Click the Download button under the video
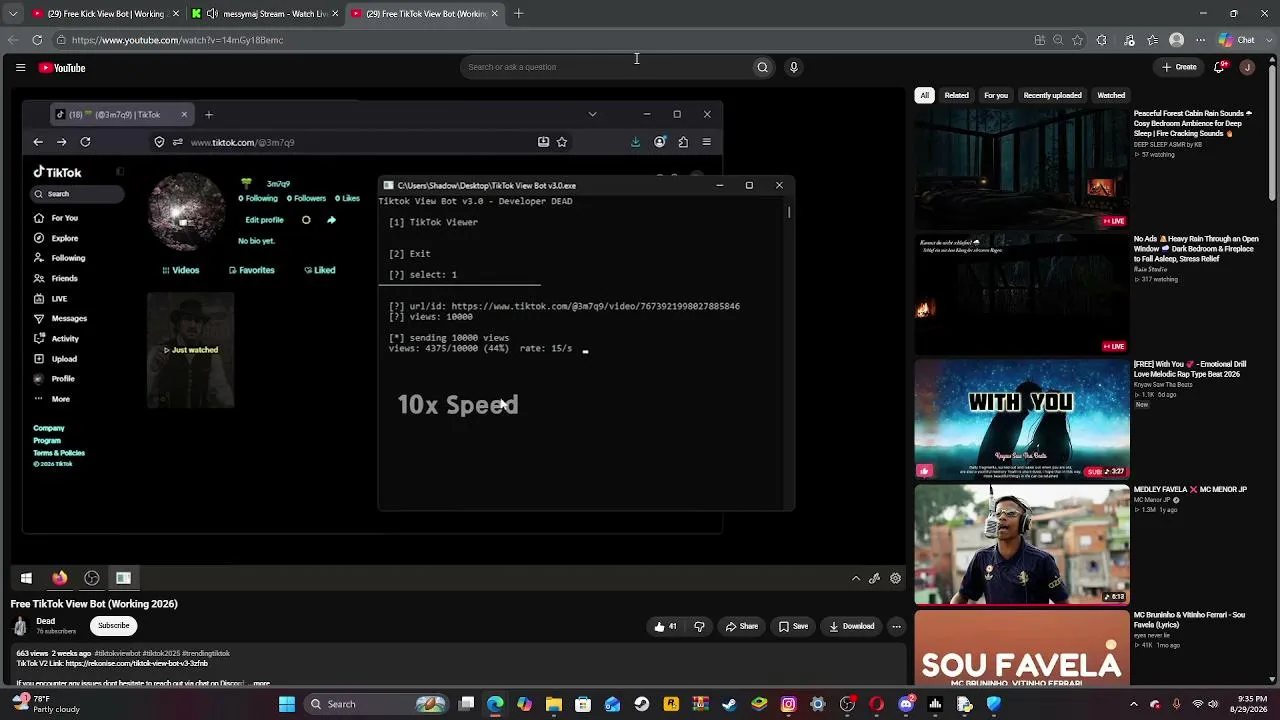 852,626
